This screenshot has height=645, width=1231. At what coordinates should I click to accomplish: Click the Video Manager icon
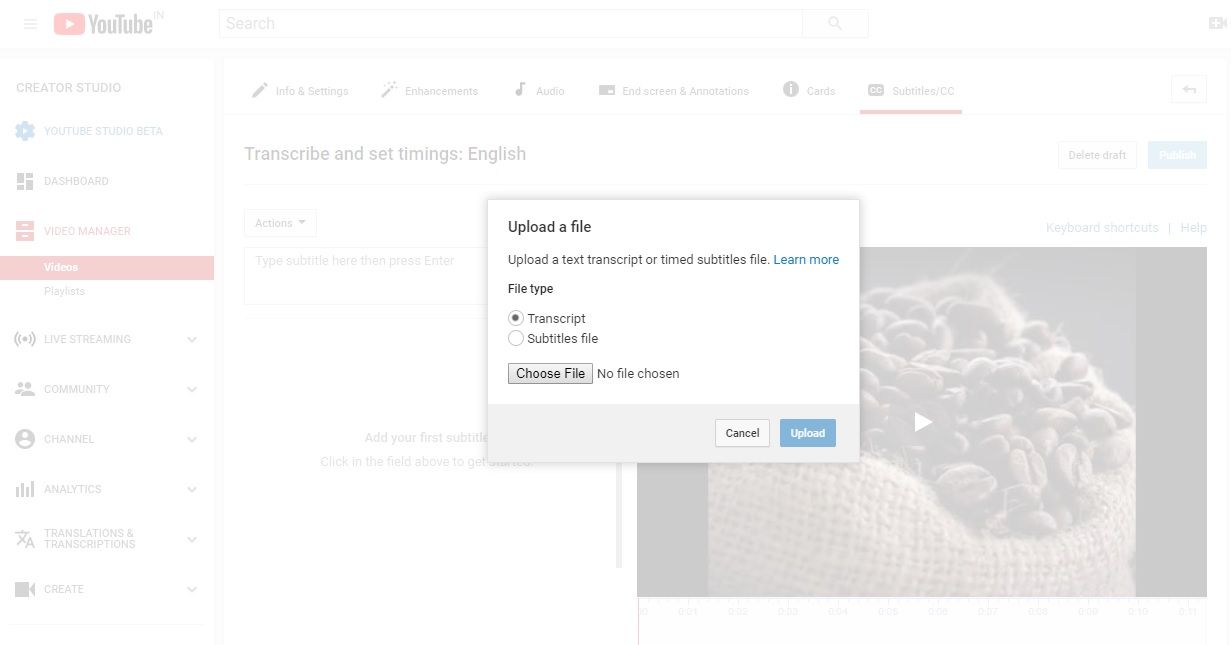pyautogui.click(x=25, y=231)
